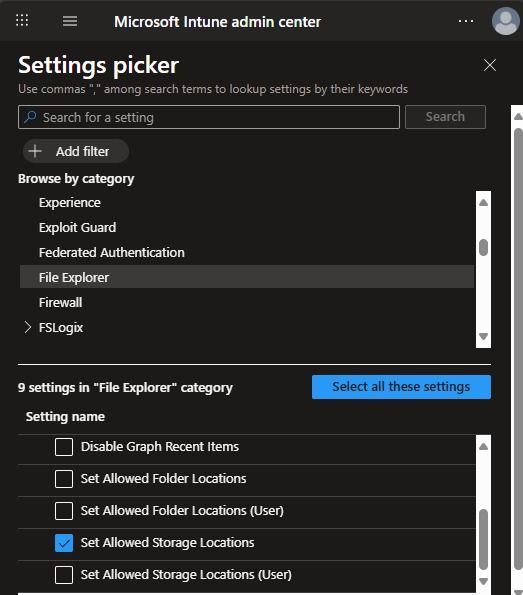Image resolution: width=523 pixels, height=595 pixels.
Task: Click Select all these settings button
Action: click(x=401, y=387)
